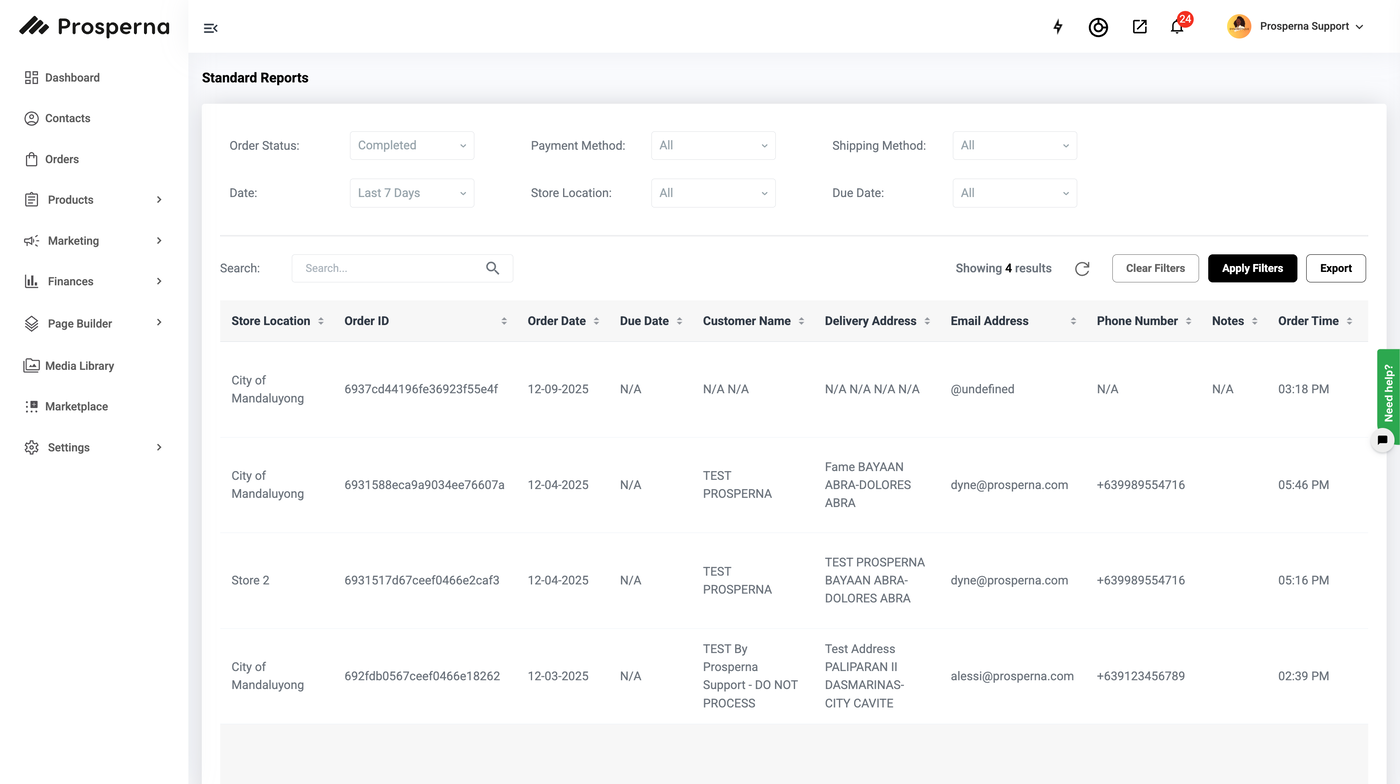Click the Clear Filters button
The height and width of the screenshot is (784, 1400).
[1155, 268]
